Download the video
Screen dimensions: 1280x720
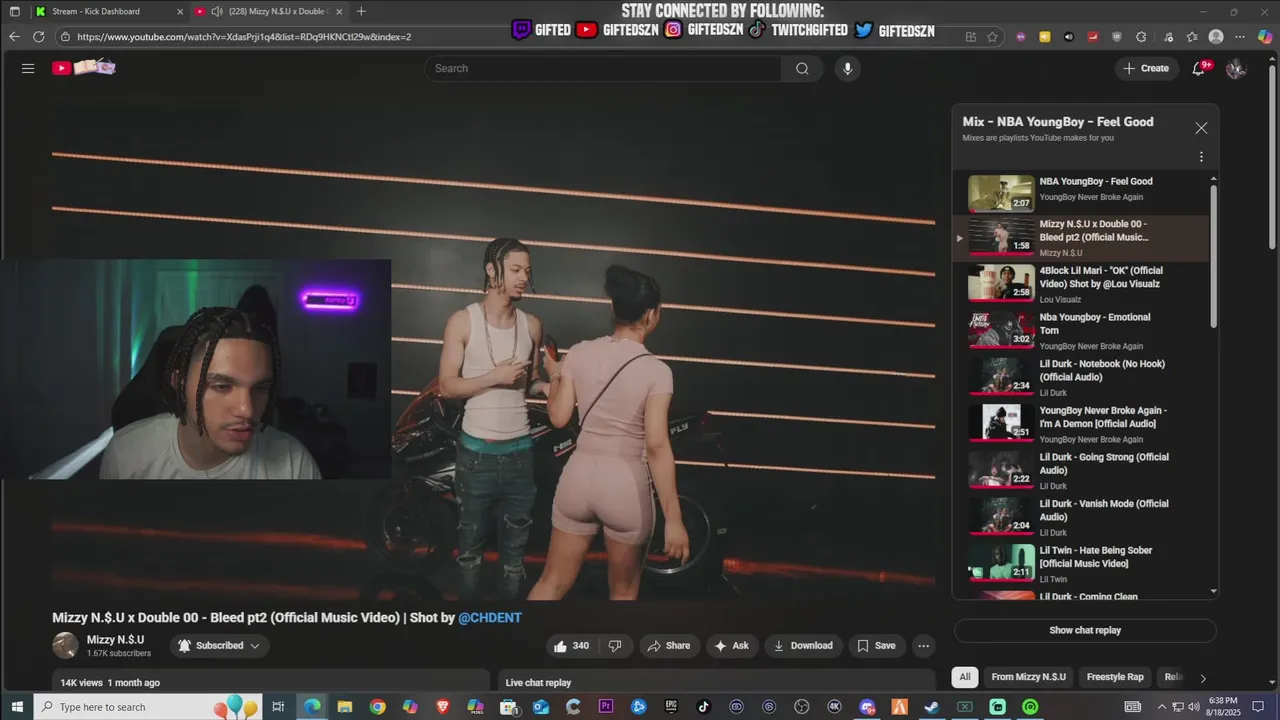pyautogui.click(x=802, y=646)
